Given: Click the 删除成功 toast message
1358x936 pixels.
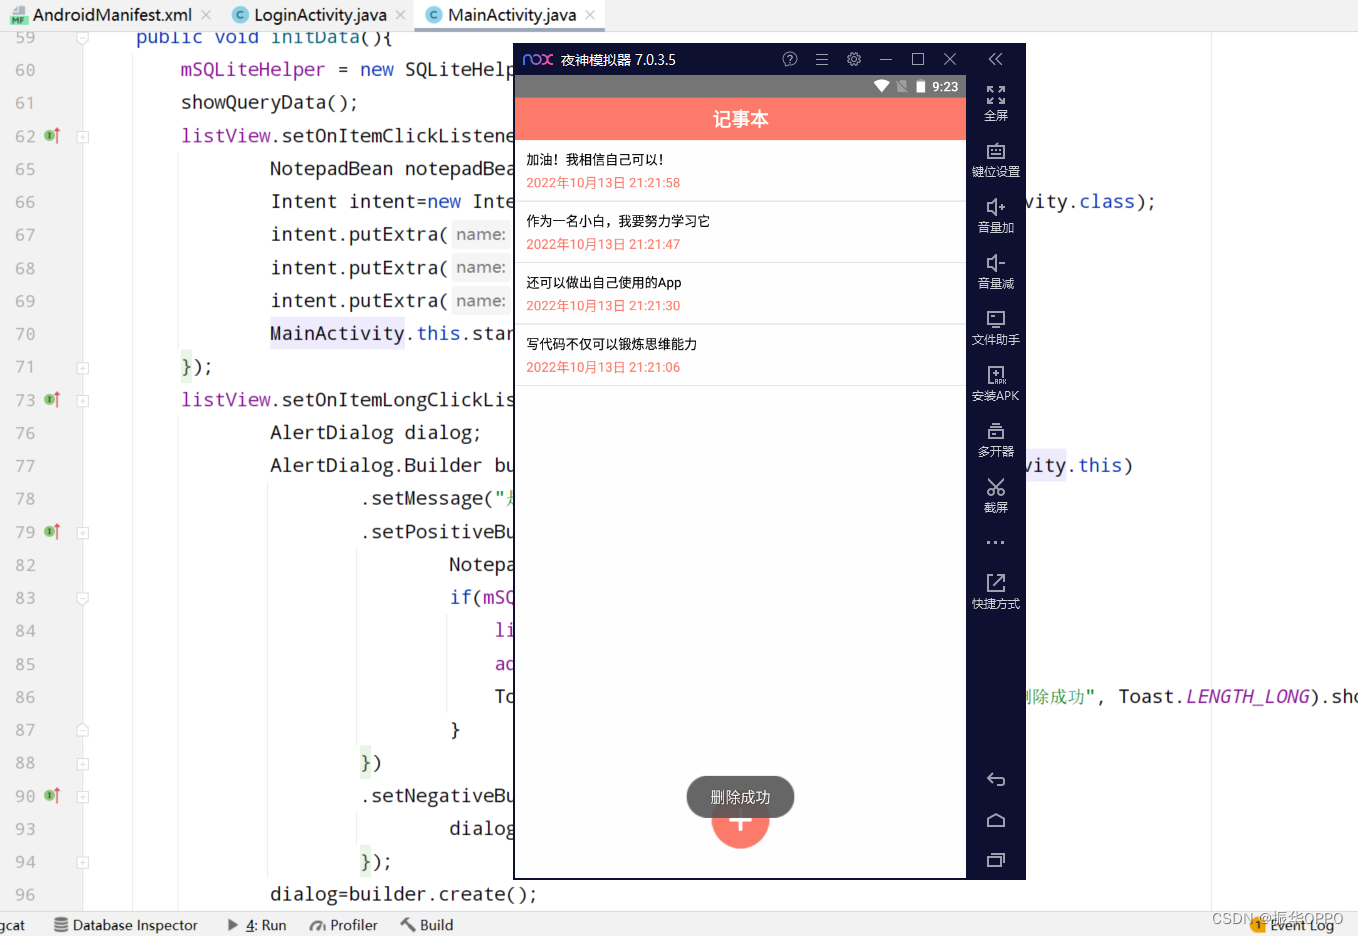Looking at the screenshot, I should (740, 797).
